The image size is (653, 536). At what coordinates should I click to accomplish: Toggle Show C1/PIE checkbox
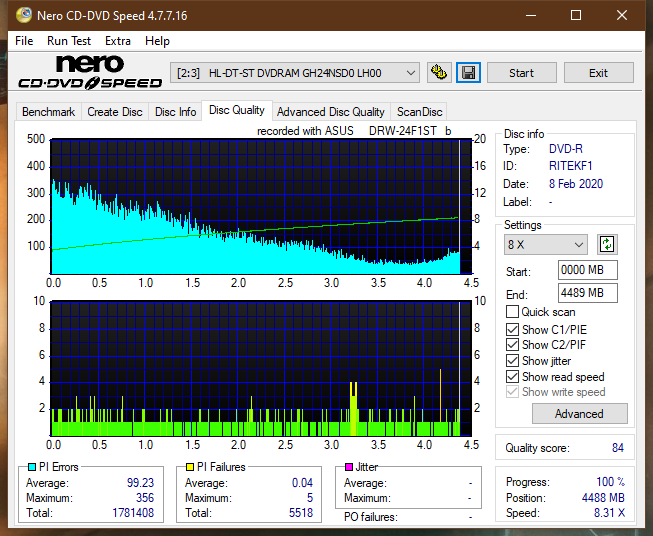pos(512,329)
